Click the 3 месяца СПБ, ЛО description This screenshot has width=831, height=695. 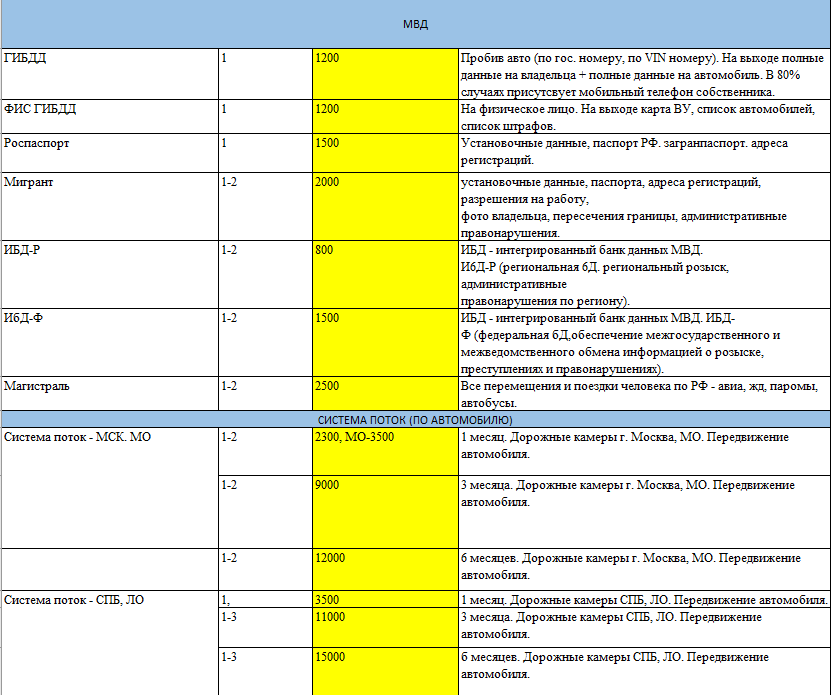[644, 627]
